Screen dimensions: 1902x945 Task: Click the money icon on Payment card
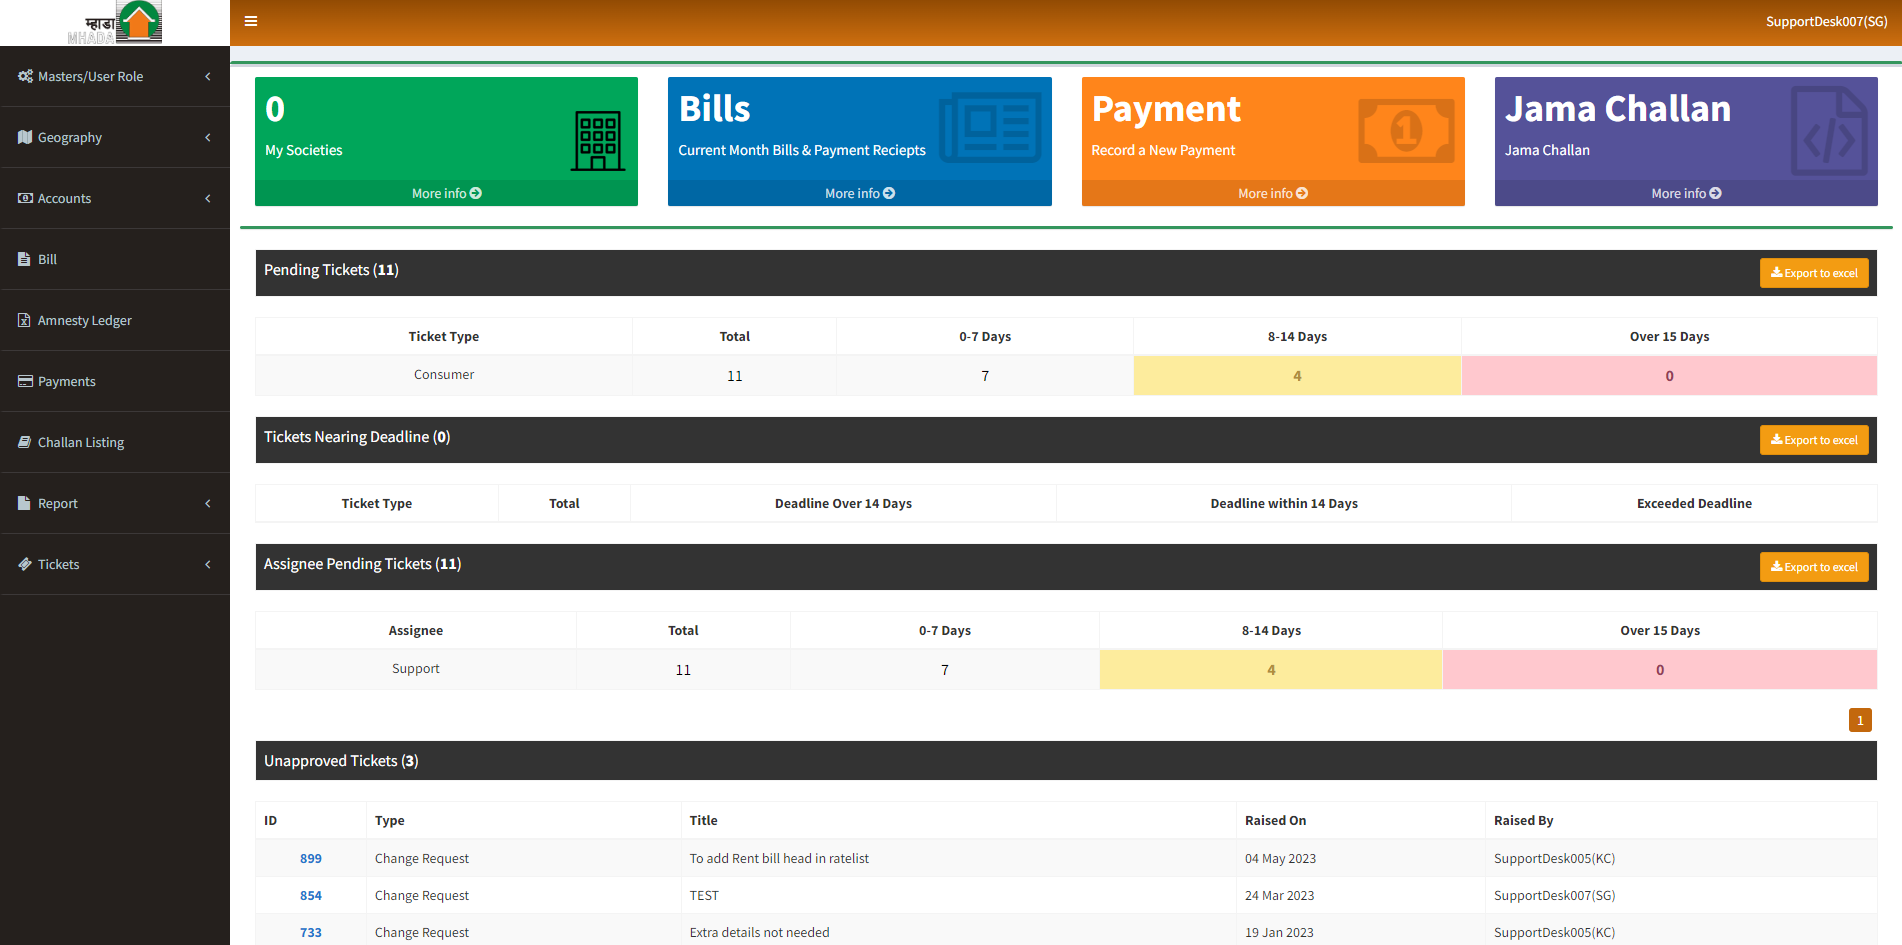click(1405, 130)
